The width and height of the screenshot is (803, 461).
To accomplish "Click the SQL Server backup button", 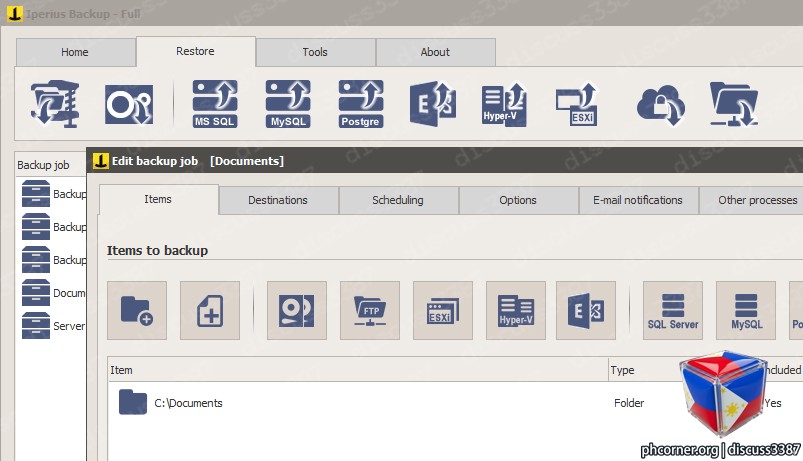I will click(x=673, y=310).
